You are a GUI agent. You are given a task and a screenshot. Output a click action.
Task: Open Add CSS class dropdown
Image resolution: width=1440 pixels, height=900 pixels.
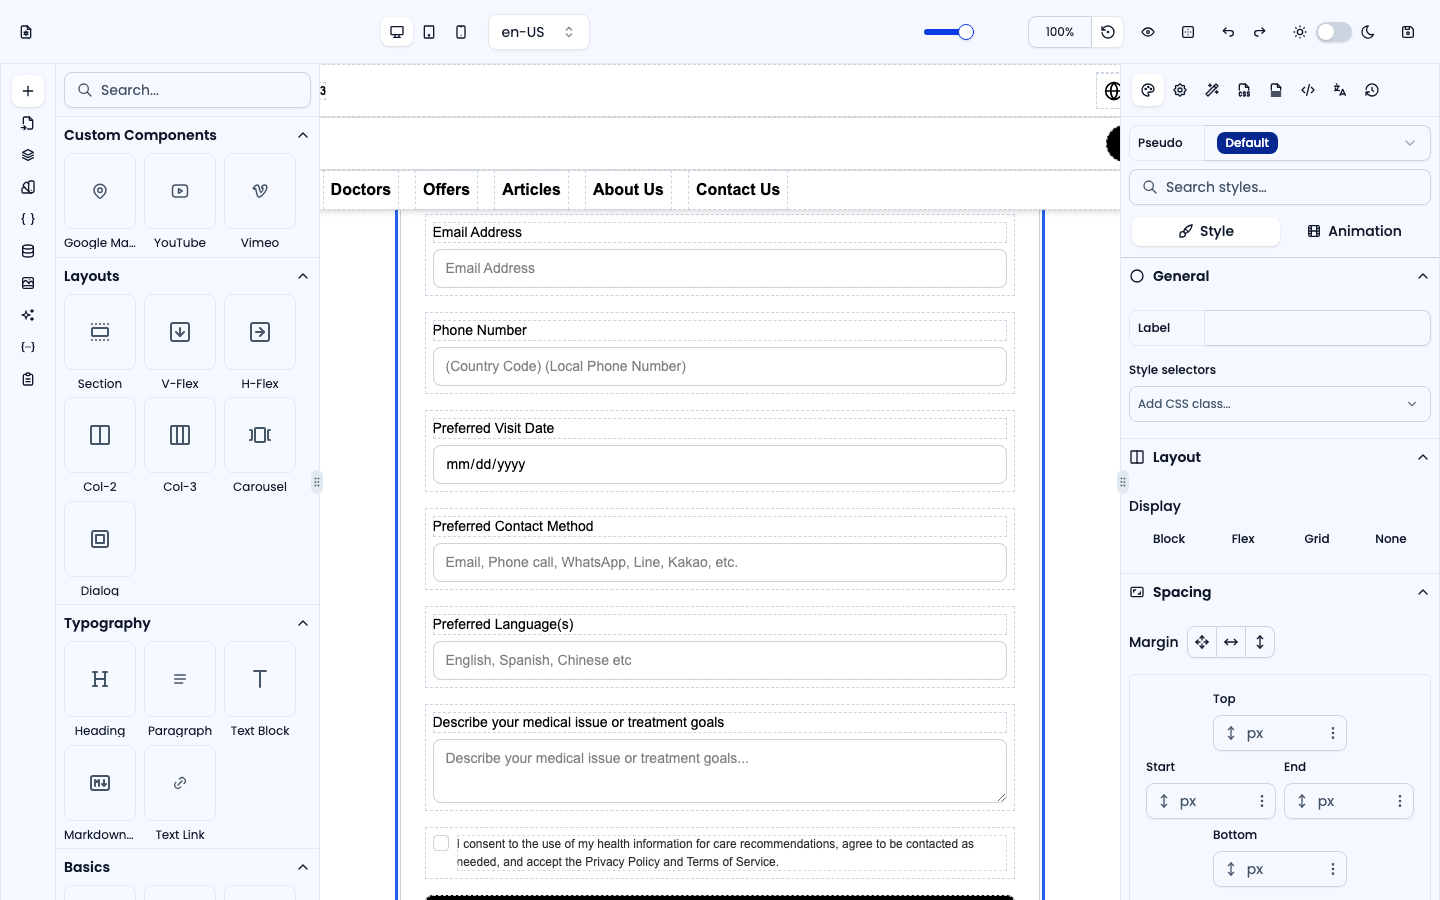[x=1280, y=404]
